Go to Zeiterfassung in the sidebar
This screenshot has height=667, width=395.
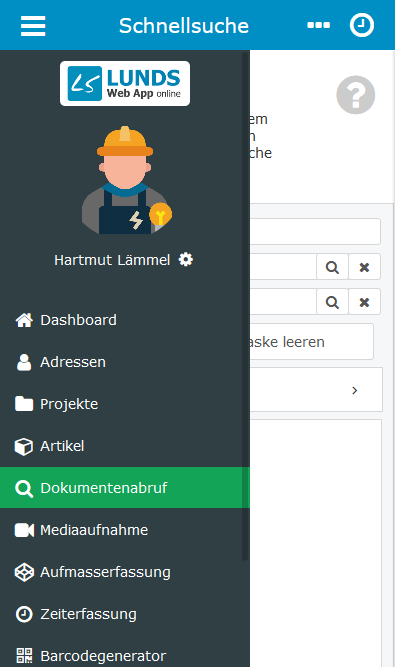pos(125,614)
